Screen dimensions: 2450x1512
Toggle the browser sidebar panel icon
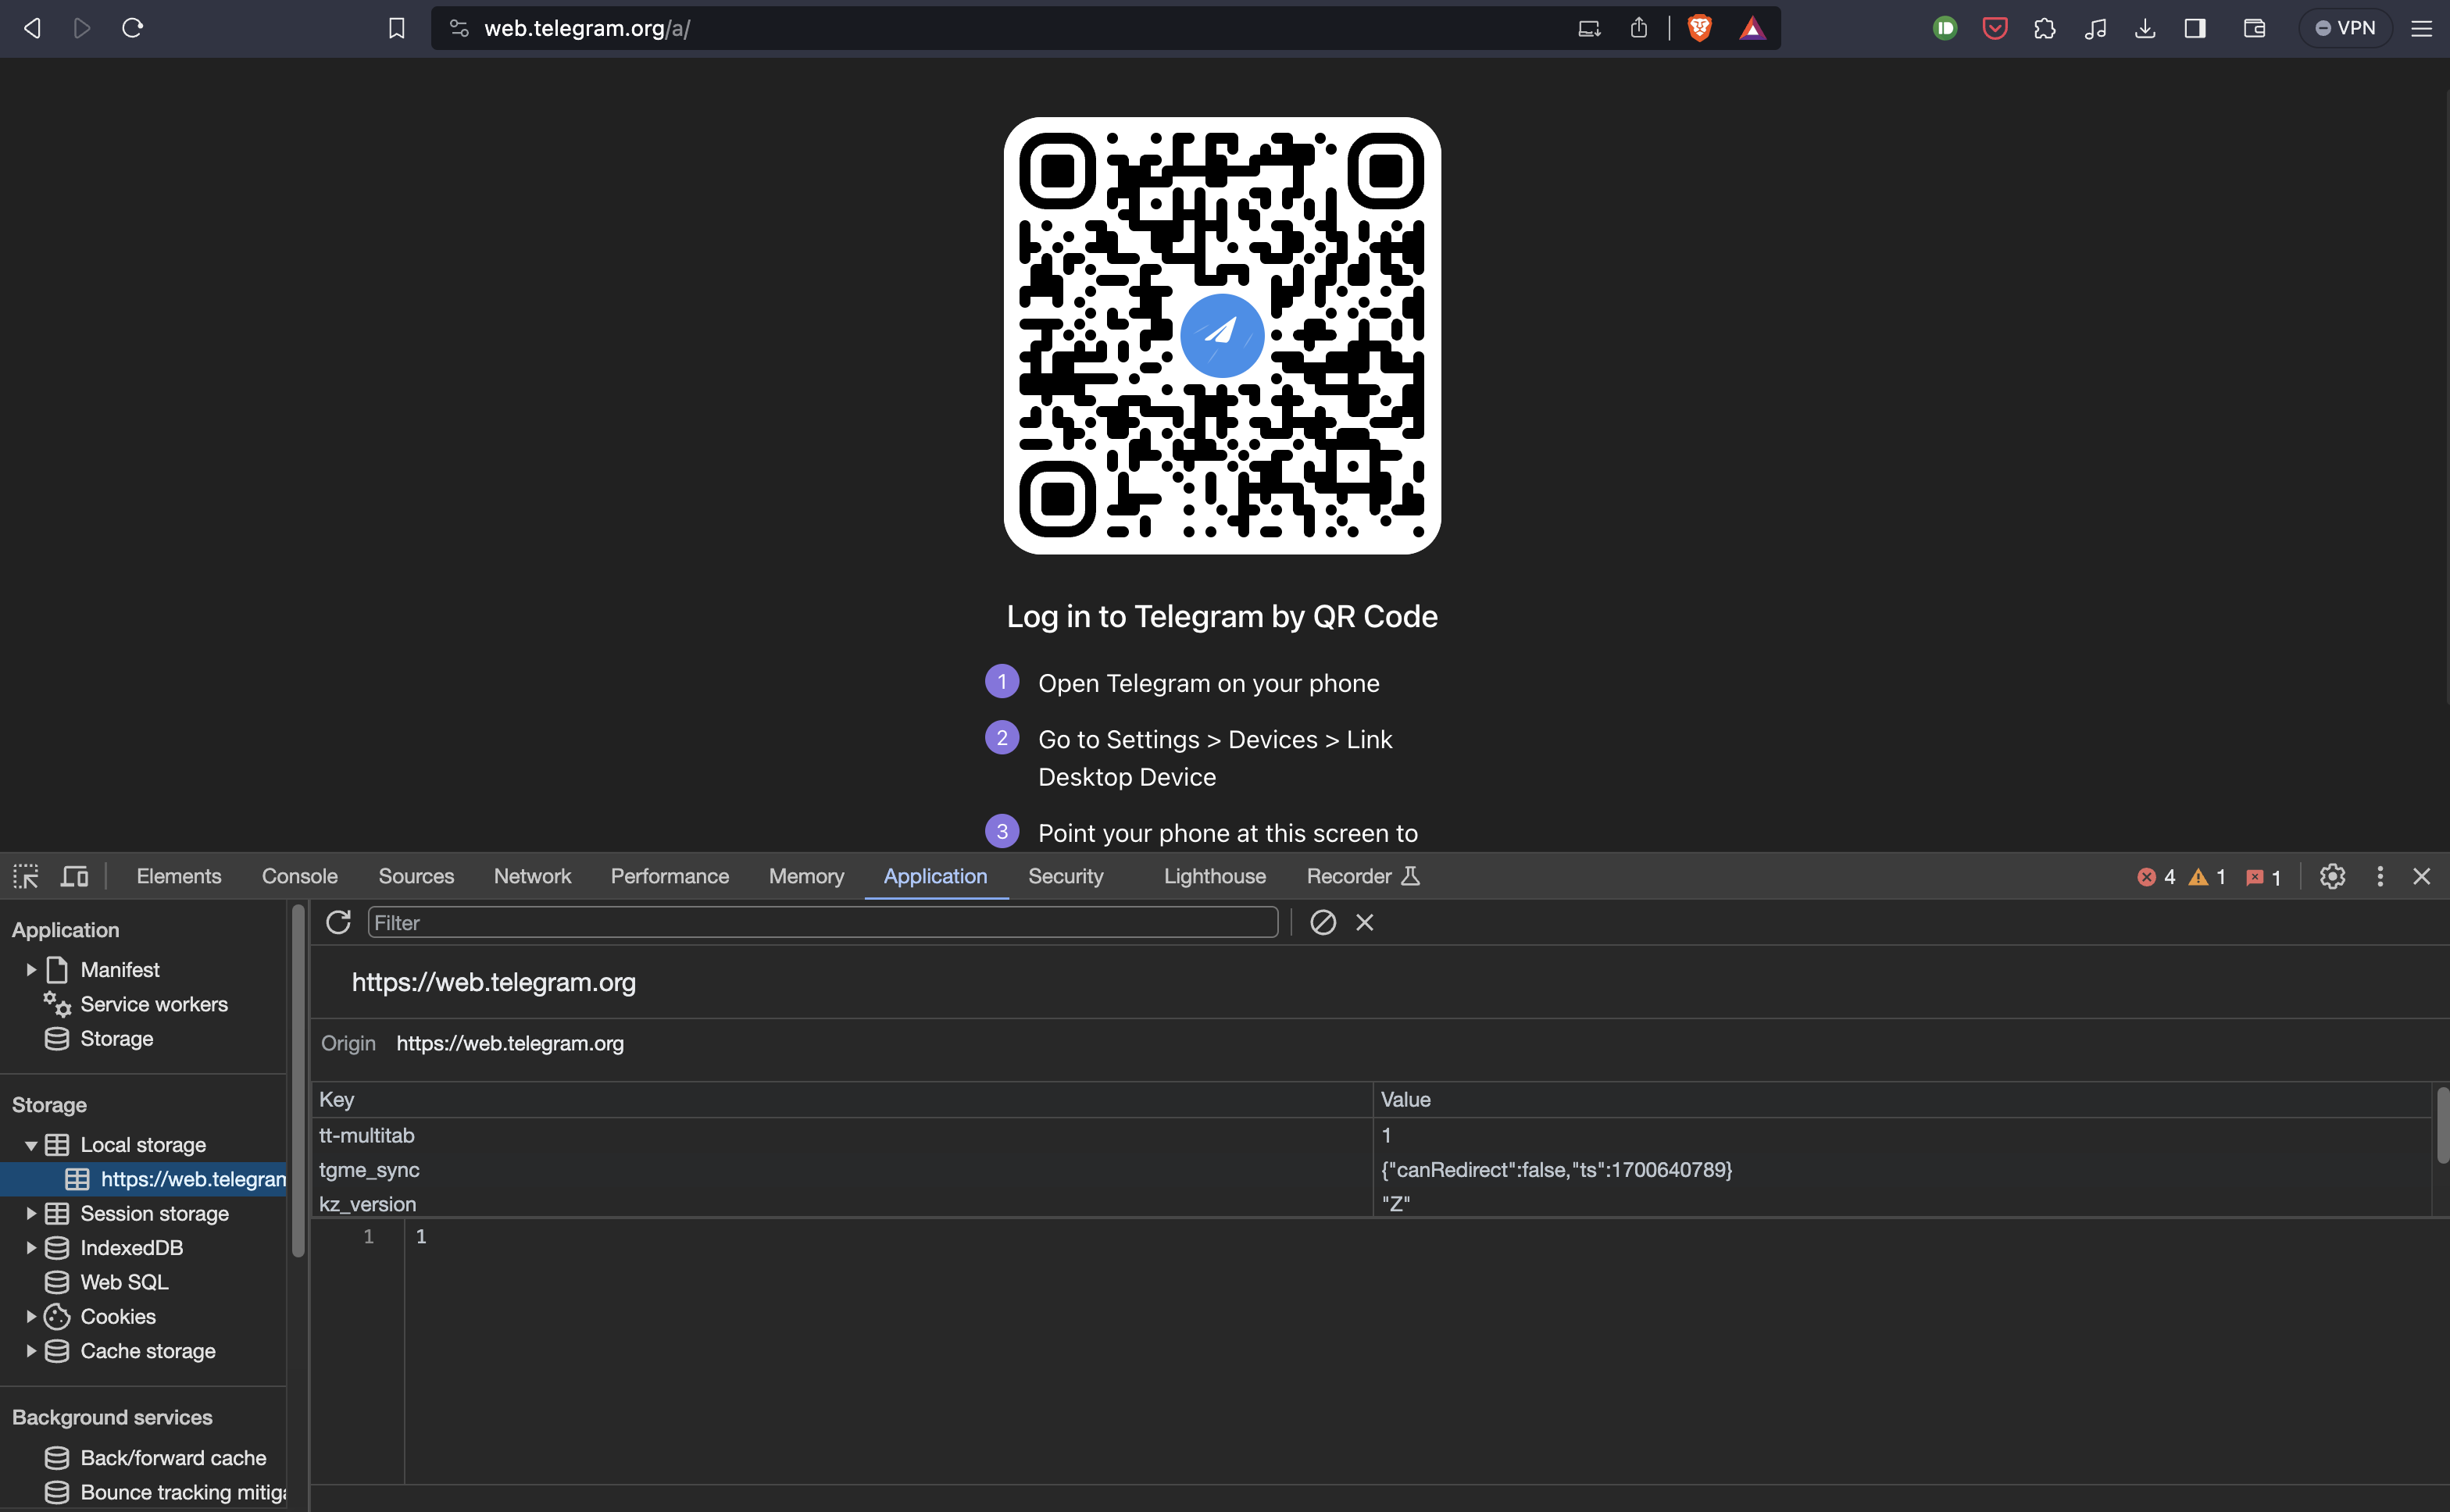[2195, 28]
